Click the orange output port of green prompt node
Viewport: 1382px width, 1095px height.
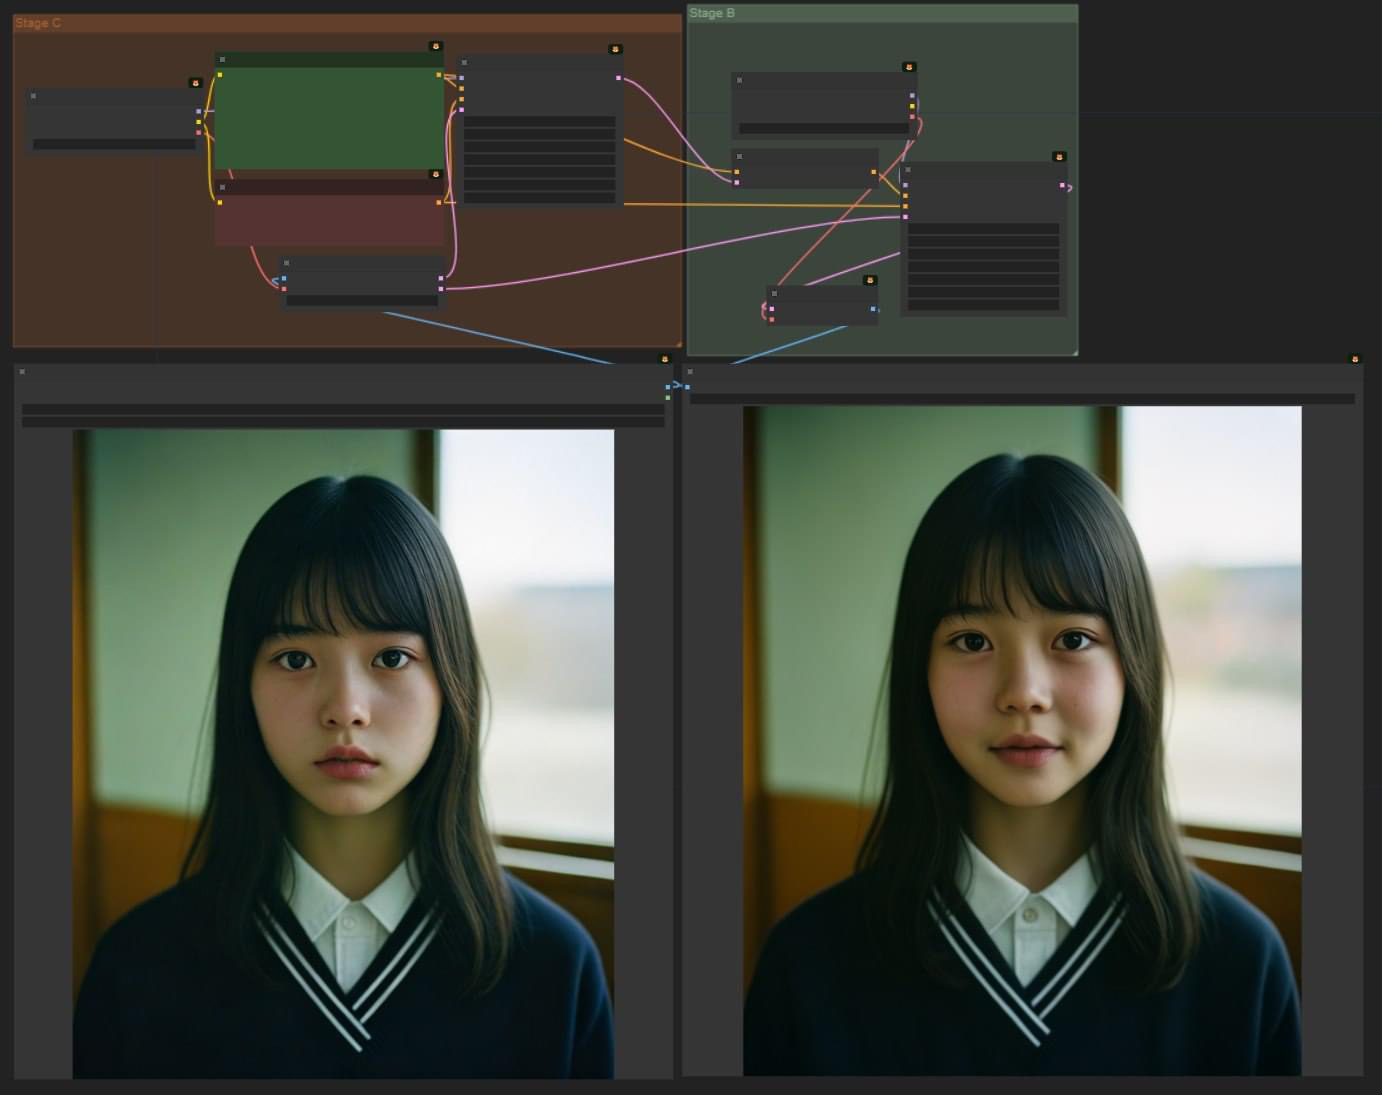[439, 74]
